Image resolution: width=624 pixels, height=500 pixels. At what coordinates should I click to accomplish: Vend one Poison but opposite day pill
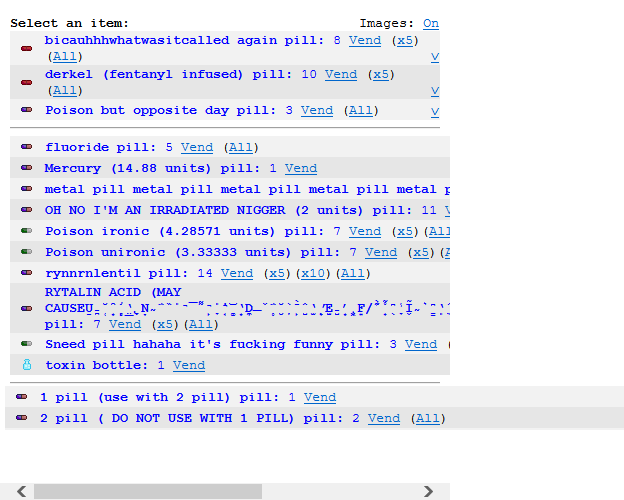[317, 110]
